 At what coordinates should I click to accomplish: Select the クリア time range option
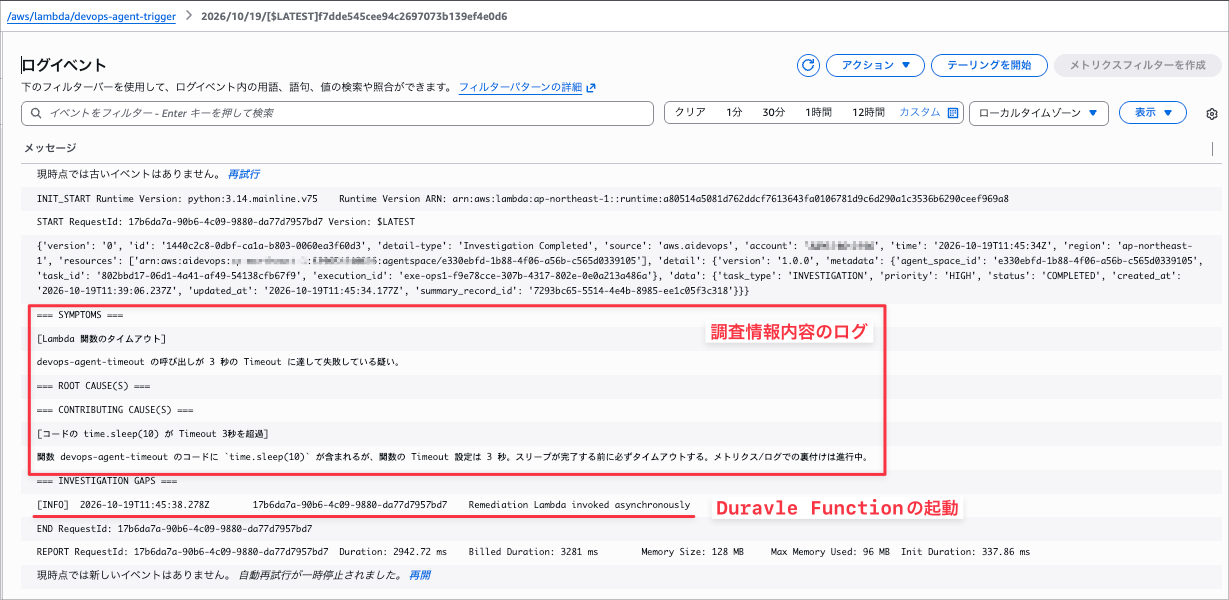point(690,113)
